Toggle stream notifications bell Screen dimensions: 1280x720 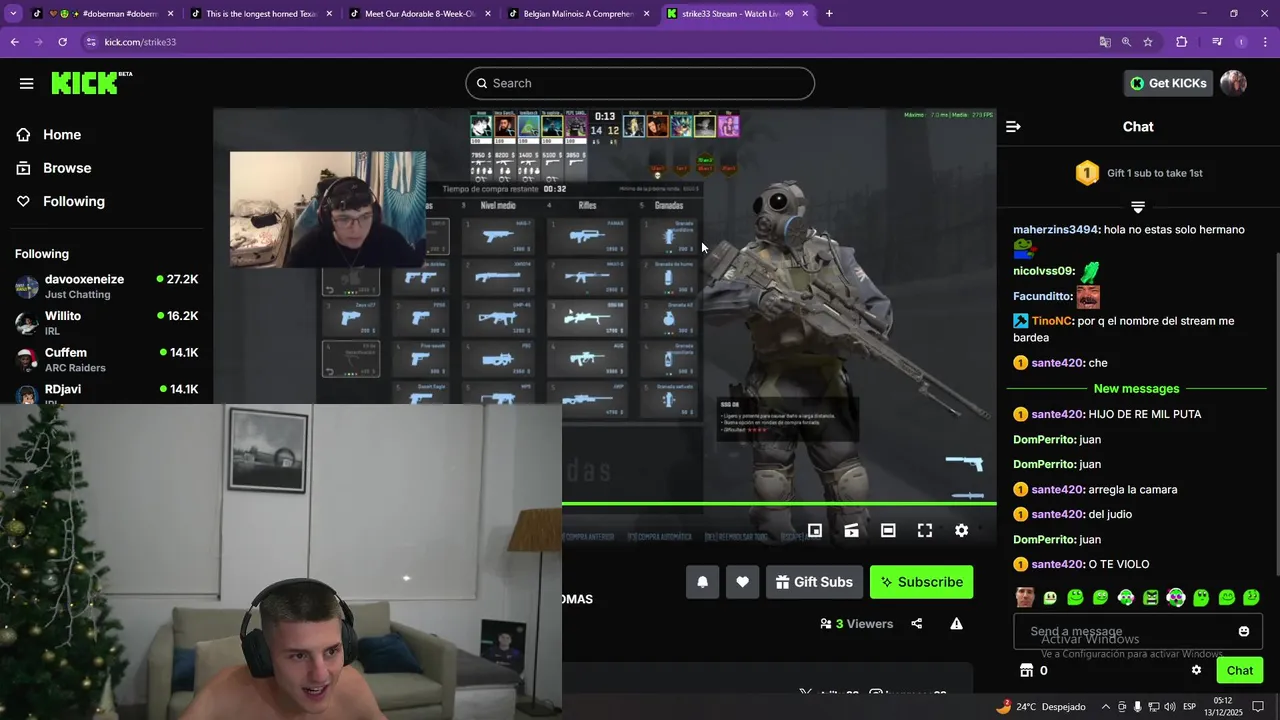tap(702, 582)
